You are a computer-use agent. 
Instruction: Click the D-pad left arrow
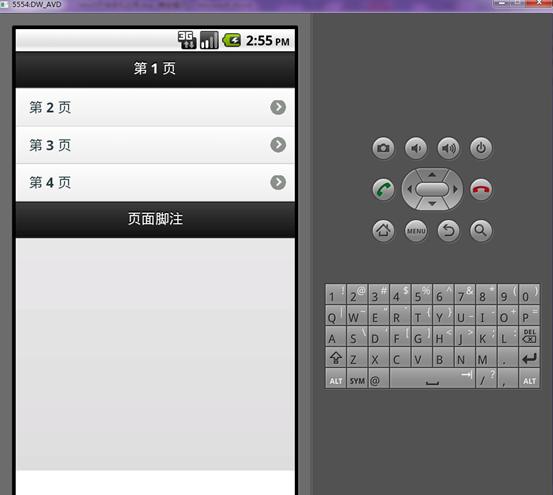pyautogui.click(x=409, y=189)
